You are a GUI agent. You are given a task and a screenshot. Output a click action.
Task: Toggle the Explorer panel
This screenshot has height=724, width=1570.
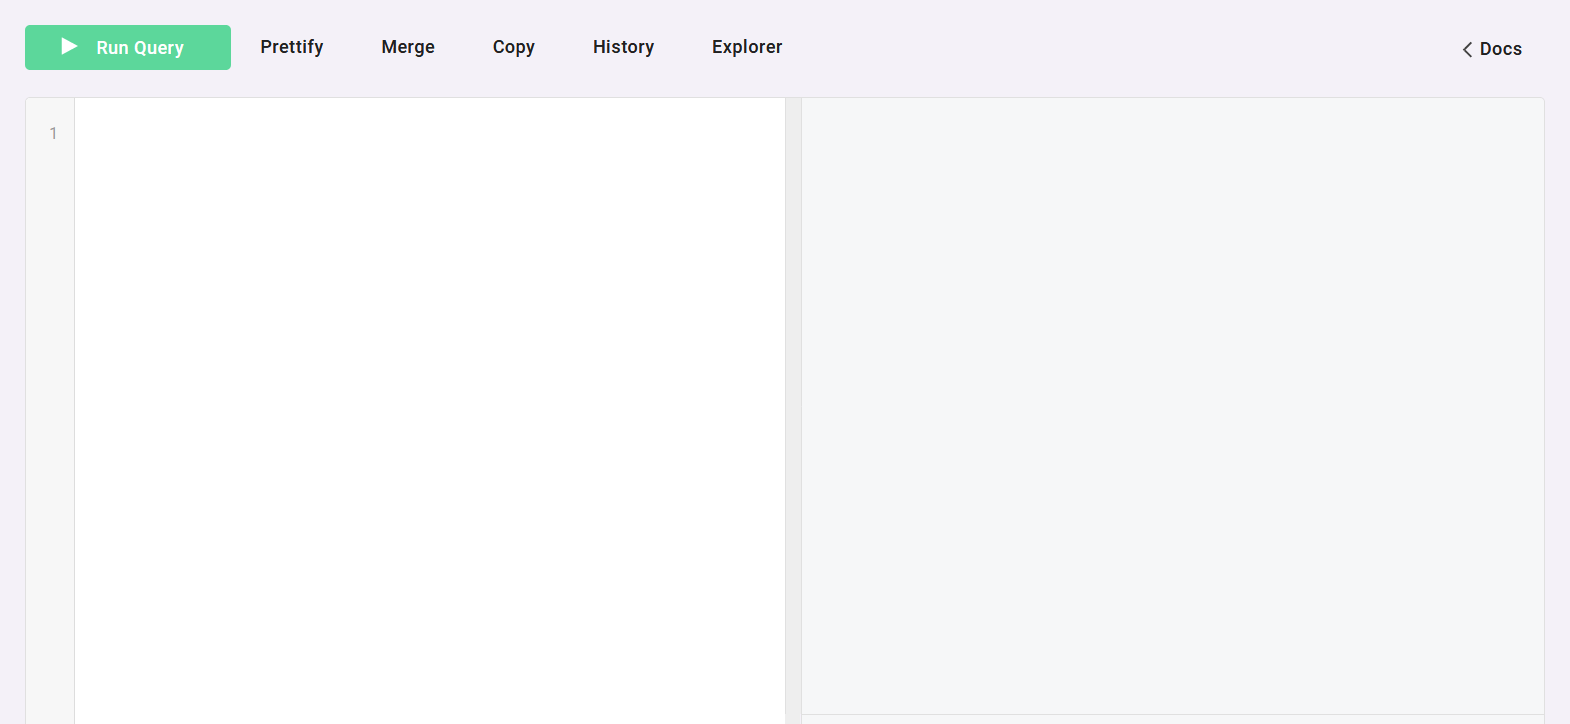(747, 47)
